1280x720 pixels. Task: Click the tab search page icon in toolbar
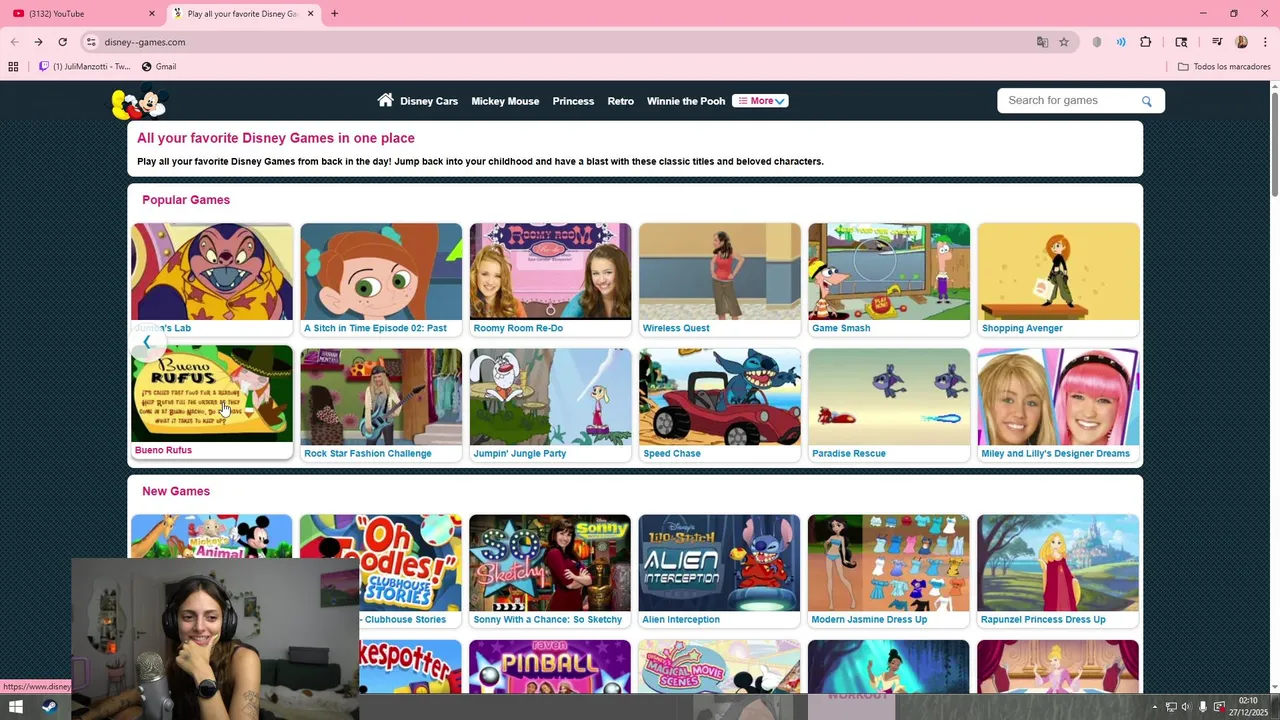[x=1181, y=42]
